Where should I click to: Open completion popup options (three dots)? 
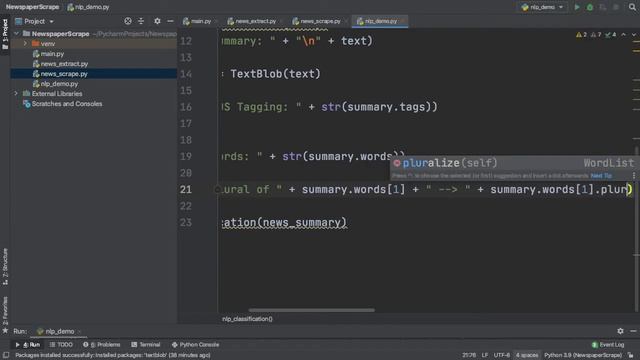coord(633,176)
